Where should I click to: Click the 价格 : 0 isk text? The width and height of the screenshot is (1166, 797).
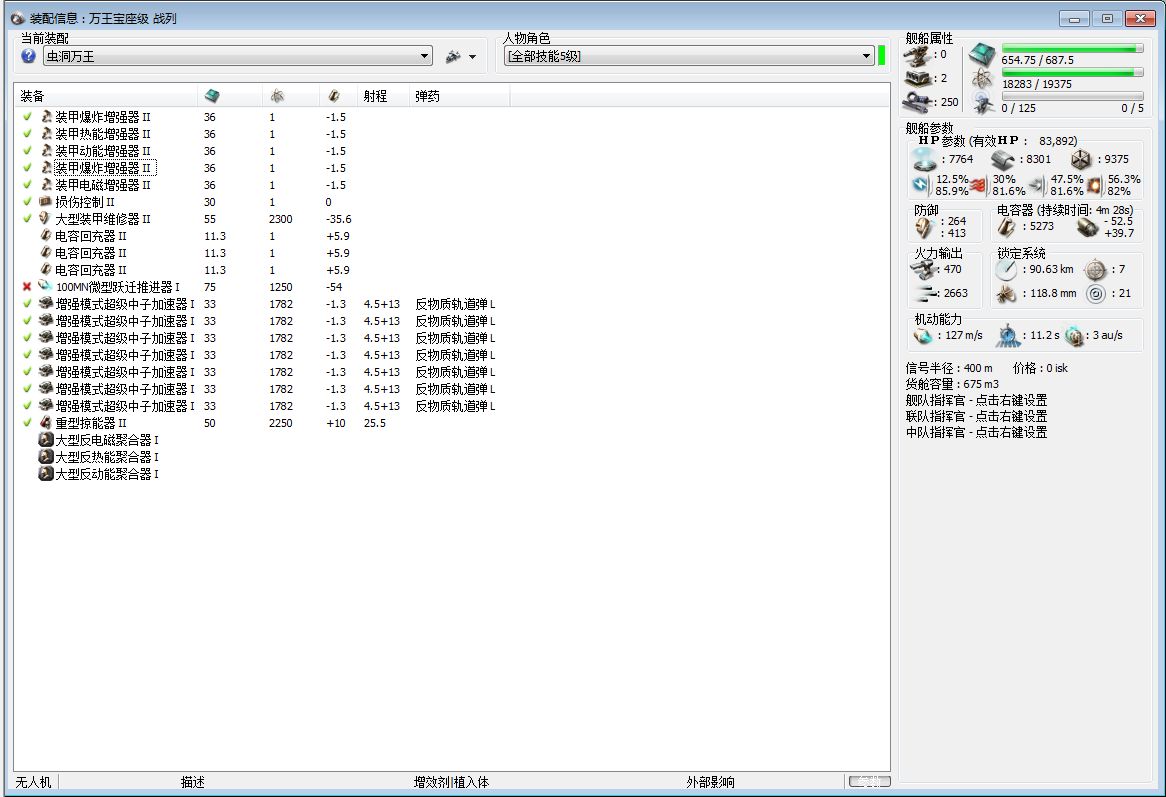pyautogui.click(x=1040, y=368)
